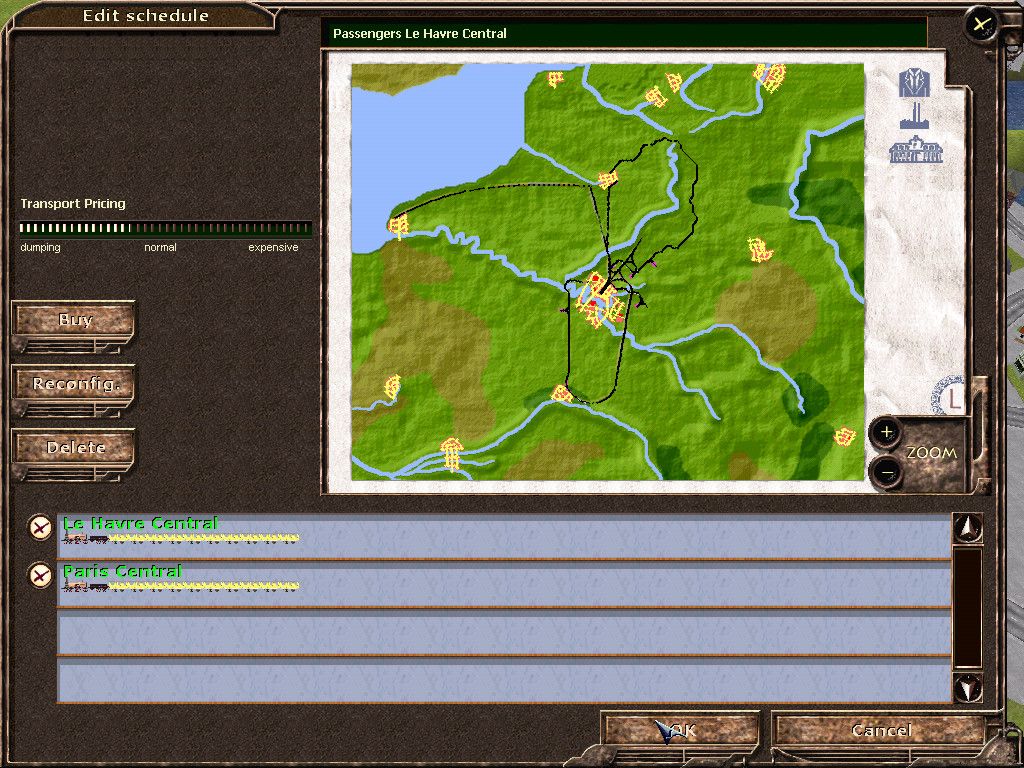Cancel the schedule edits
1024x768 pixels.
(881, 731)
